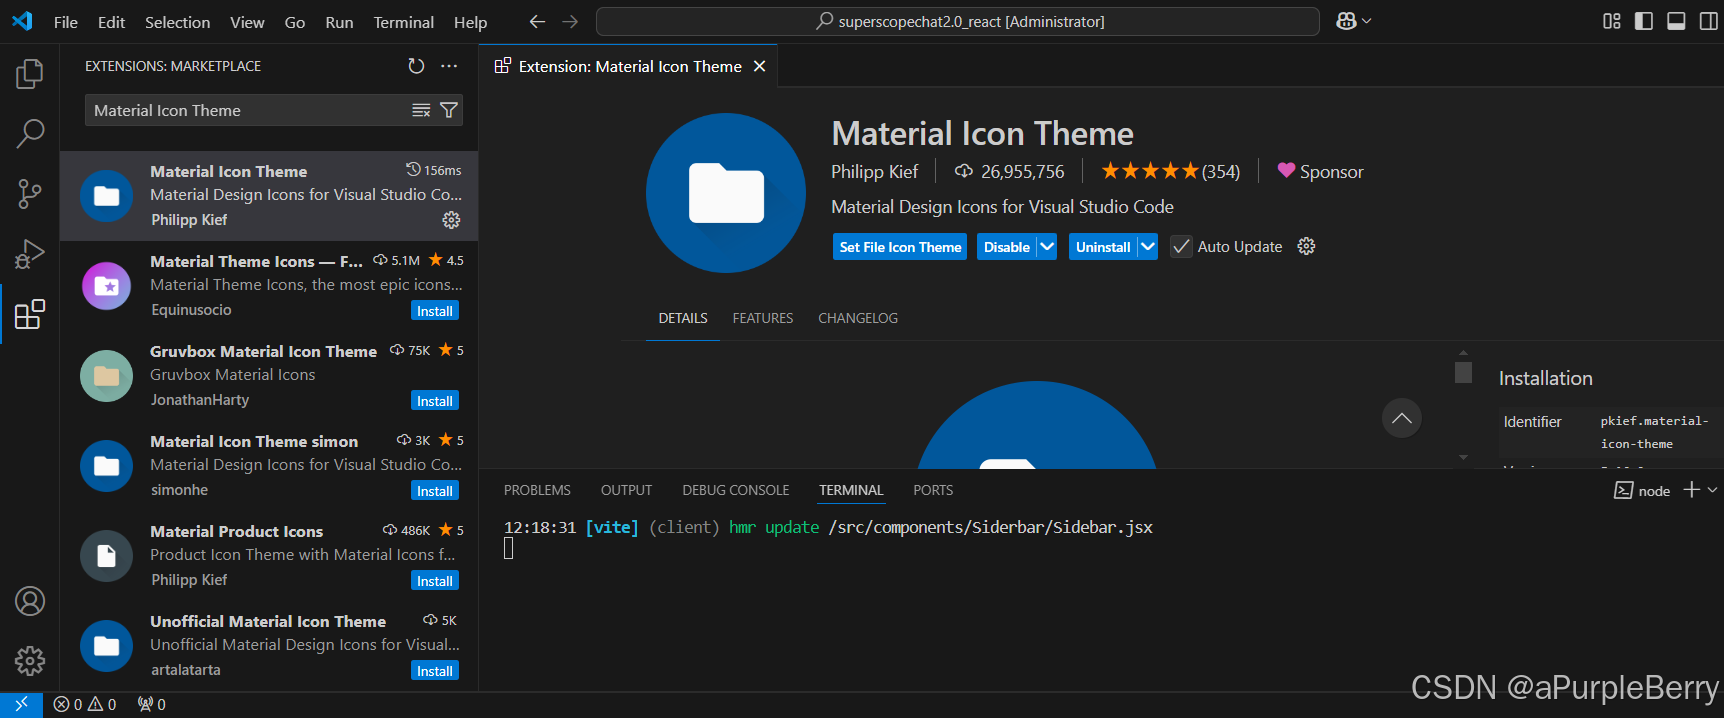Screen dimensions: 1724x718
Task: Open the Terminal menu
Action: coord(403,22)
